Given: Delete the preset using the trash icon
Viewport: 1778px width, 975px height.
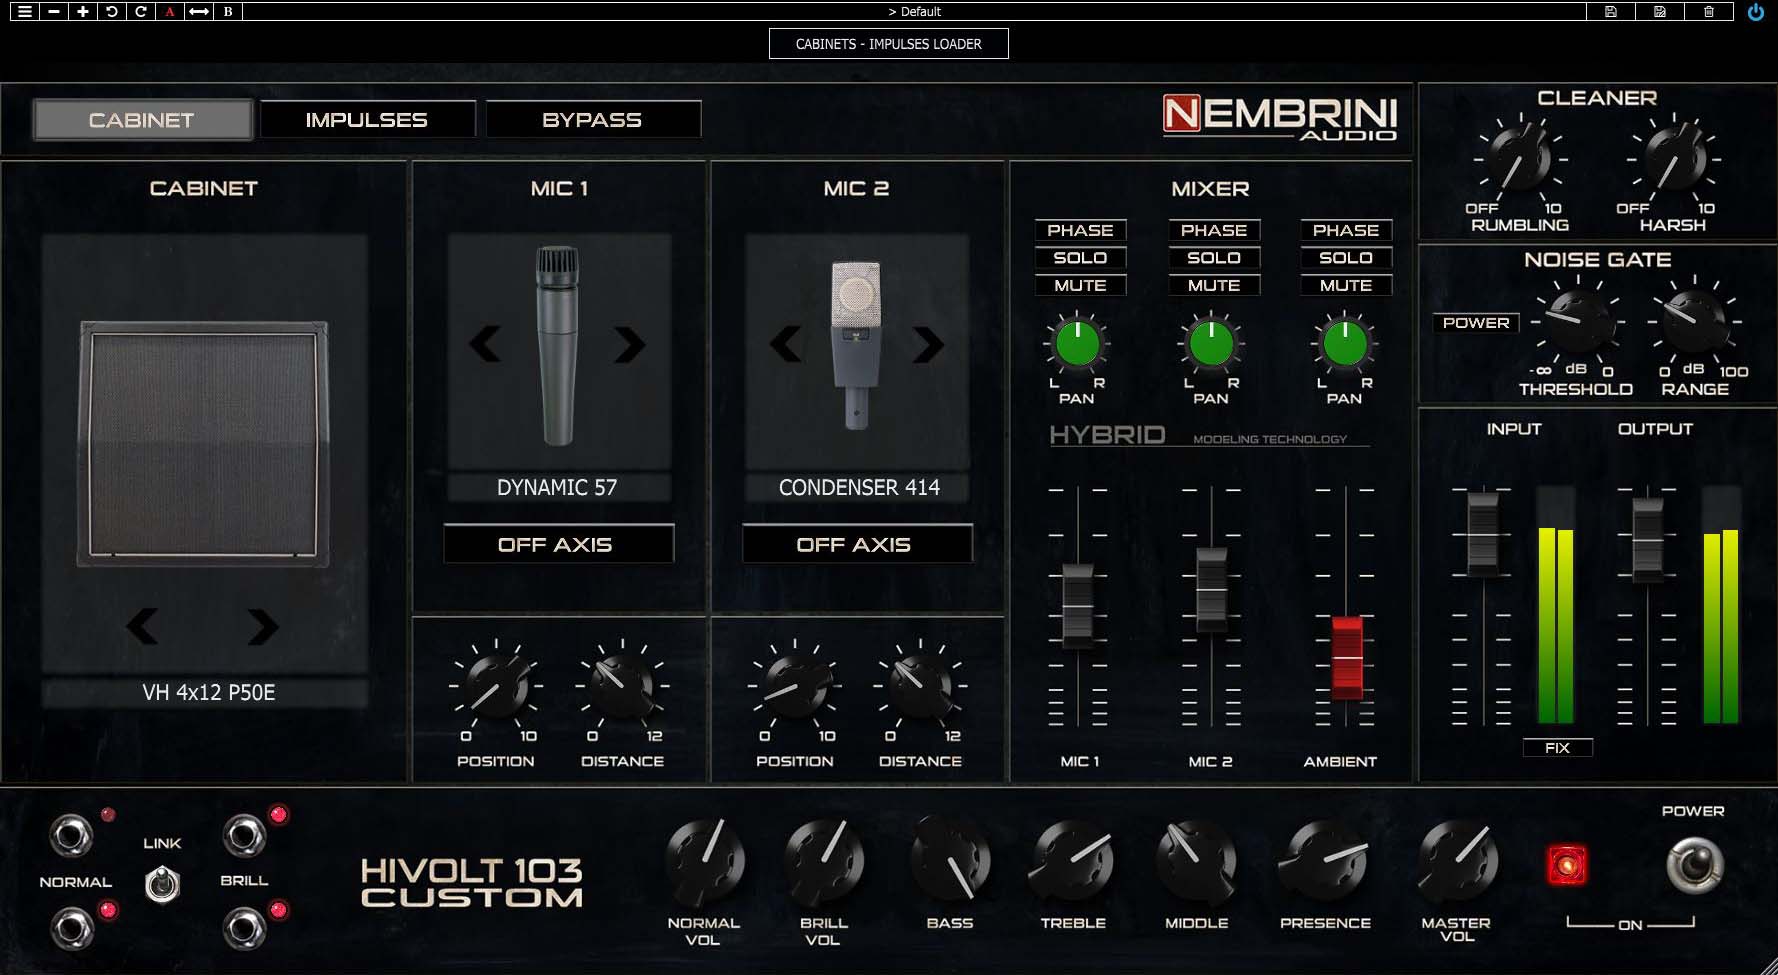Looking at the screenshot, I should point(1712,11).
